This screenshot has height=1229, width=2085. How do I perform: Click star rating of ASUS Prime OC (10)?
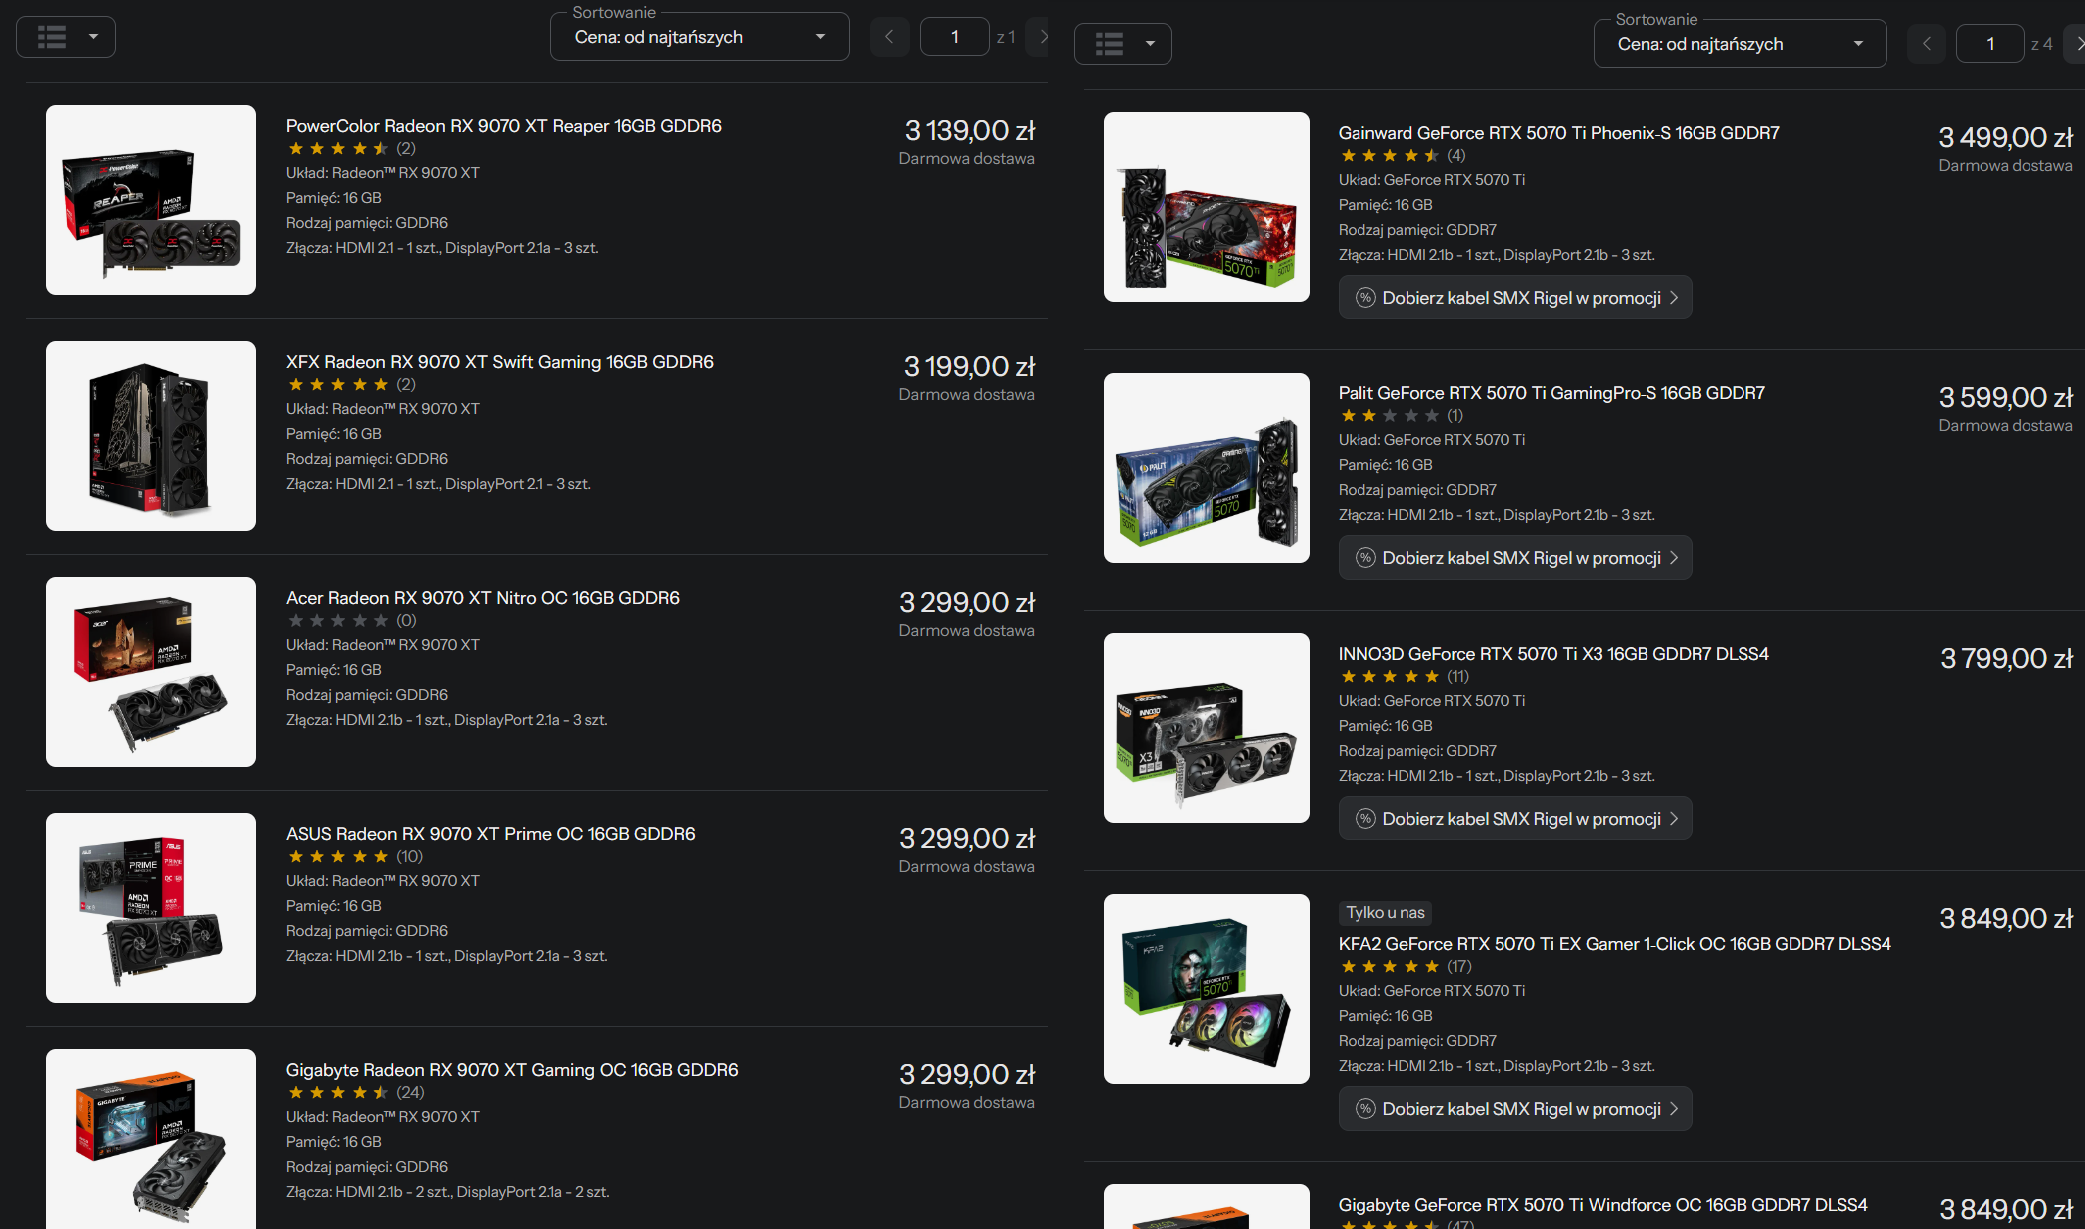355,857
